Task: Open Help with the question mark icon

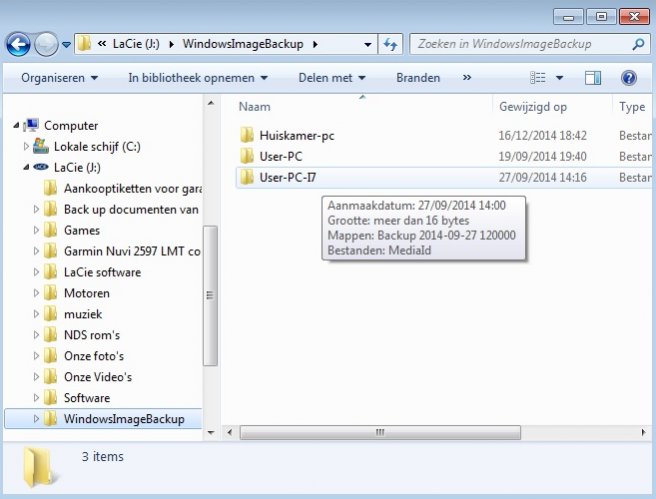Action: pos(629,78)
